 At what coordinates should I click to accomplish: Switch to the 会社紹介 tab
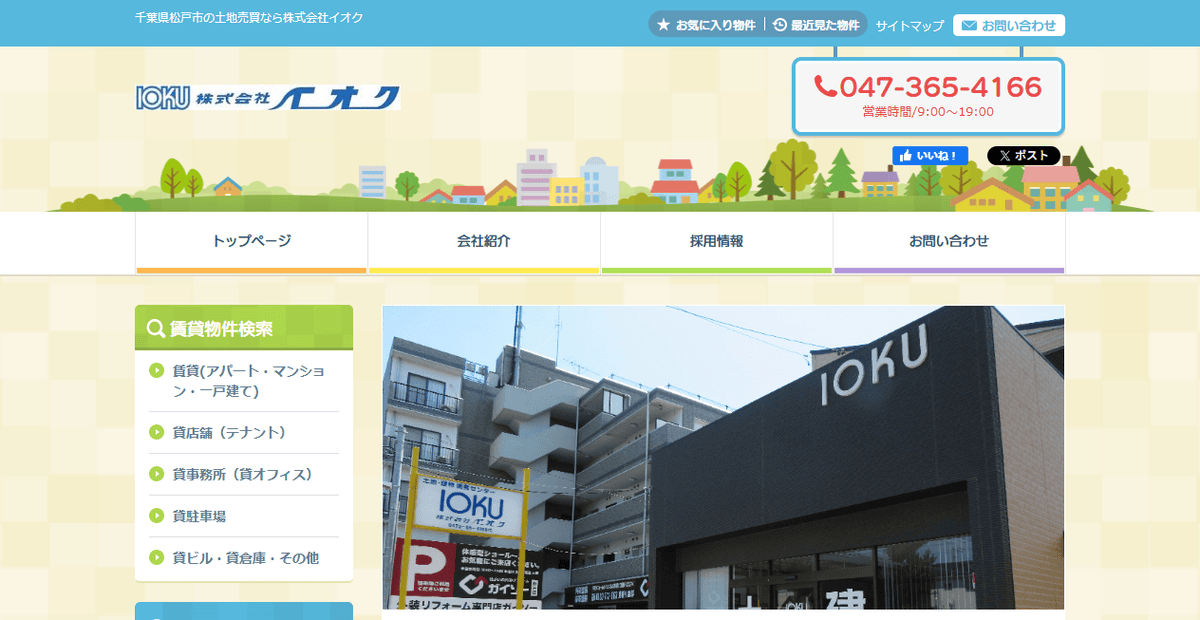click(x=483, y=240)
